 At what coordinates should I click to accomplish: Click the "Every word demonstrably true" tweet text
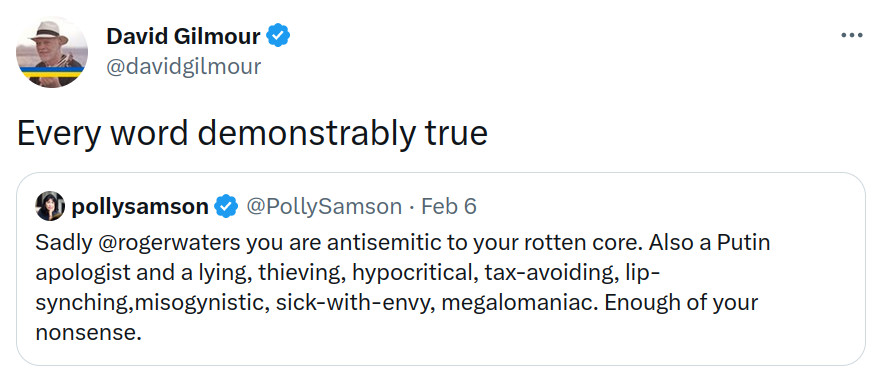click(253, 134)
